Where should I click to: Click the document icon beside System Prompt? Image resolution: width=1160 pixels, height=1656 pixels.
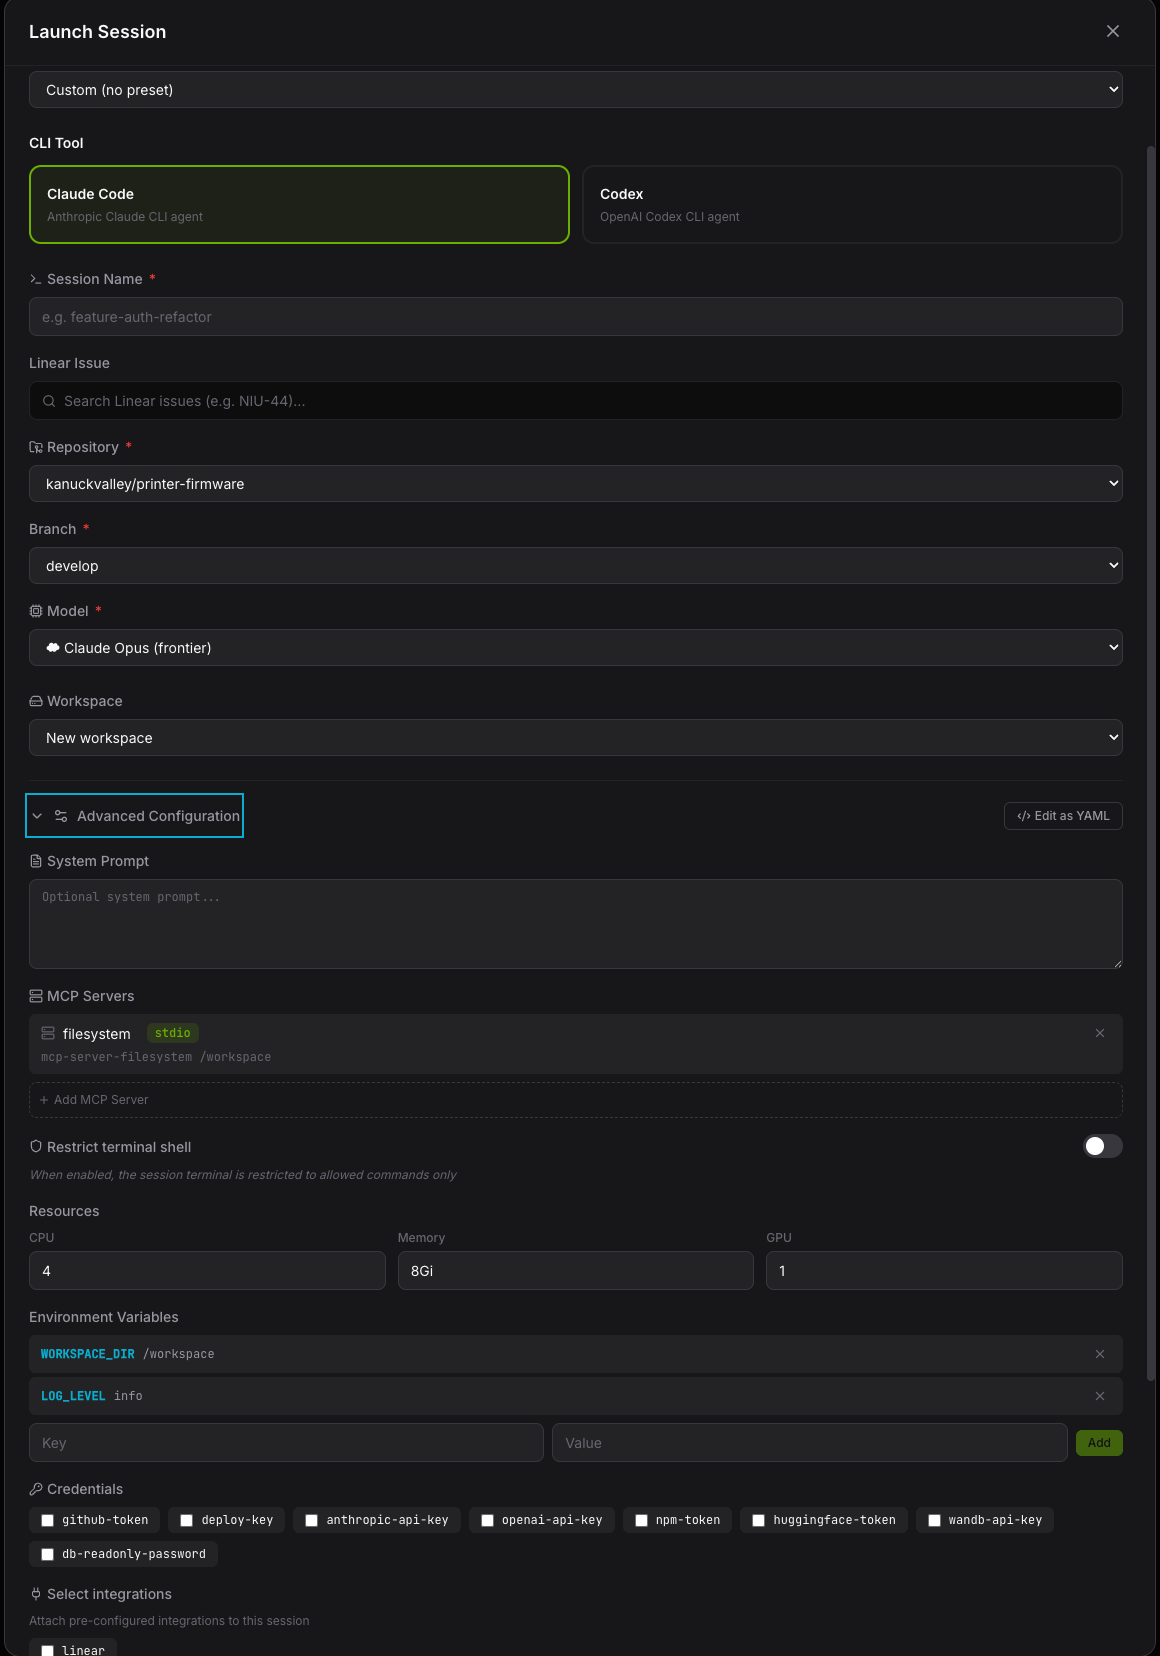pos(36,861)
